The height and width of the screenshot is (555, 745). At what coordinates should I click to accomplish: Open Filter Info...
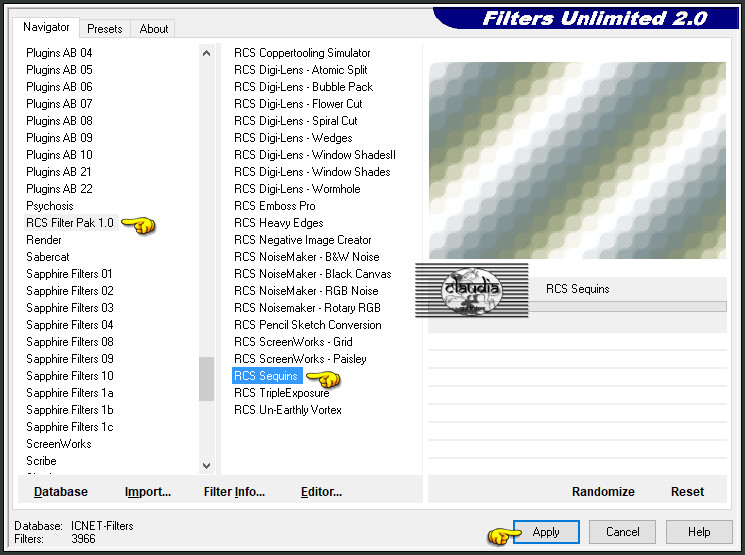234,491
